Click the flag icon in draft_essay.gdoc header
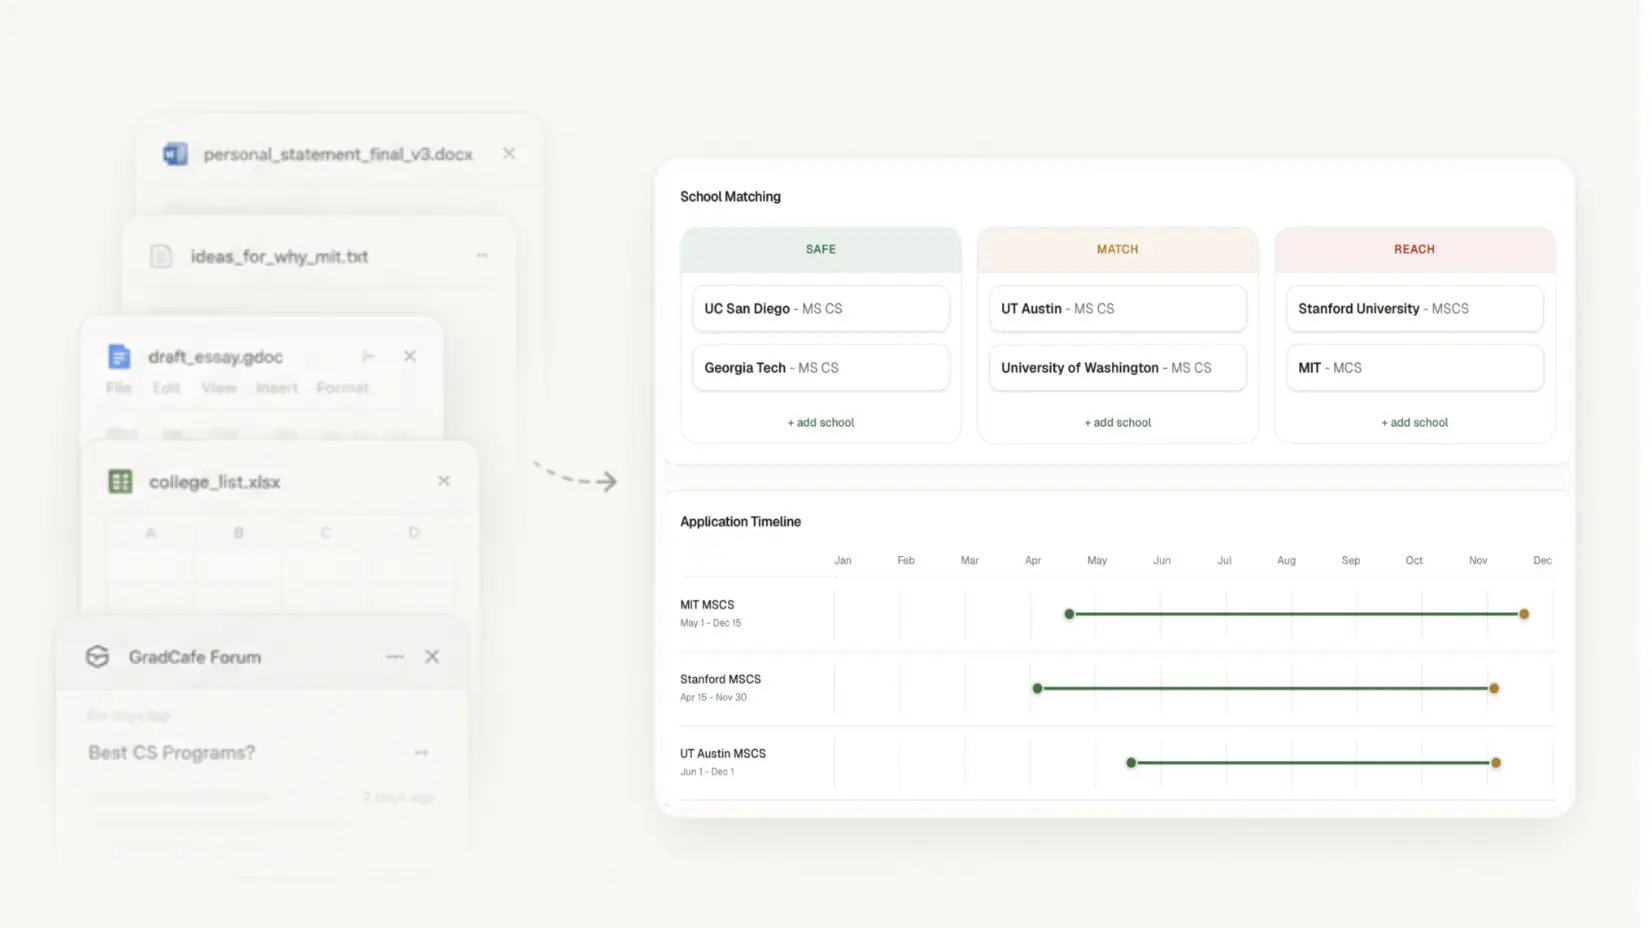This screenshot has height=928, width=1652. 368,356
